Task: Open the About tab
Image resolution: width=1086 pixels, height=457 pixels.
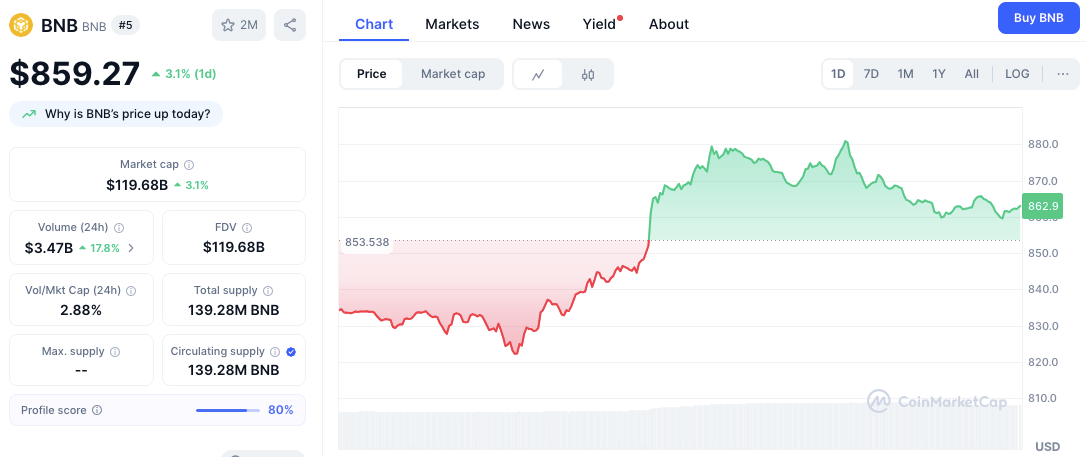Action: [668, 24]
